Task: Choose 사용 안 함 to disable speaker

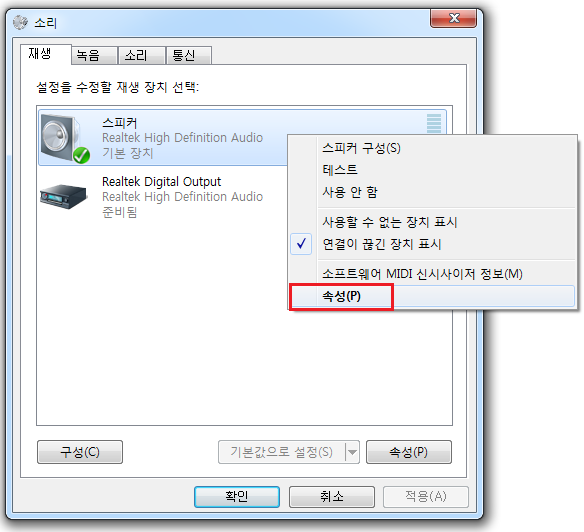Action: tap(350, 192)
